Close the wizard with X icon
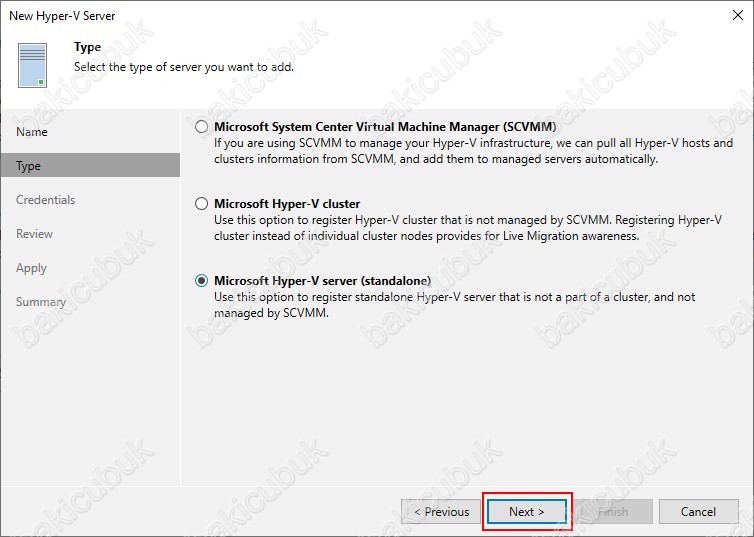754x537 pixels. click(738, 15)
